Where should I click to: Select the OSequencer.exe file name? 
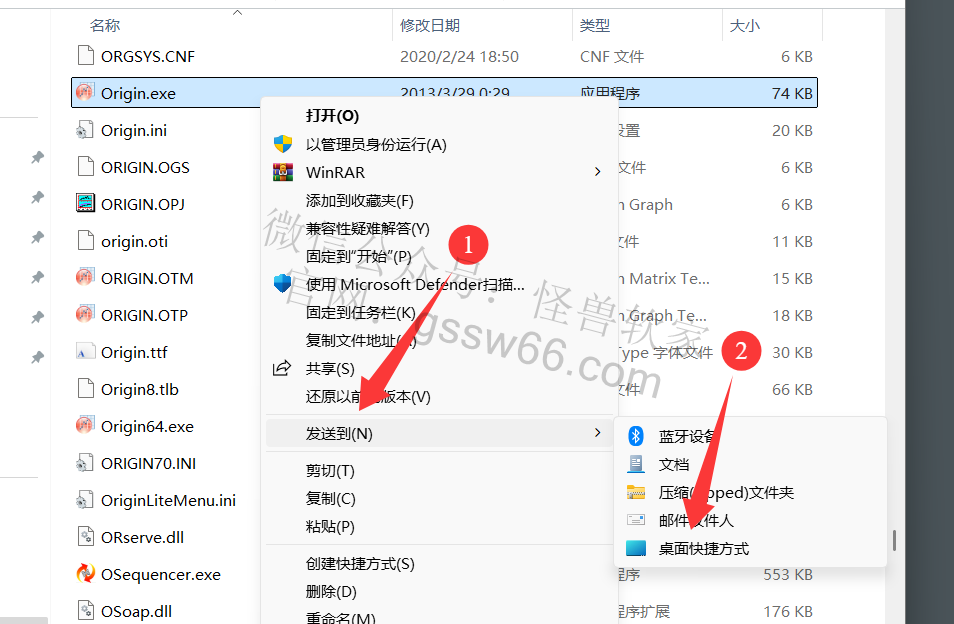161,574
